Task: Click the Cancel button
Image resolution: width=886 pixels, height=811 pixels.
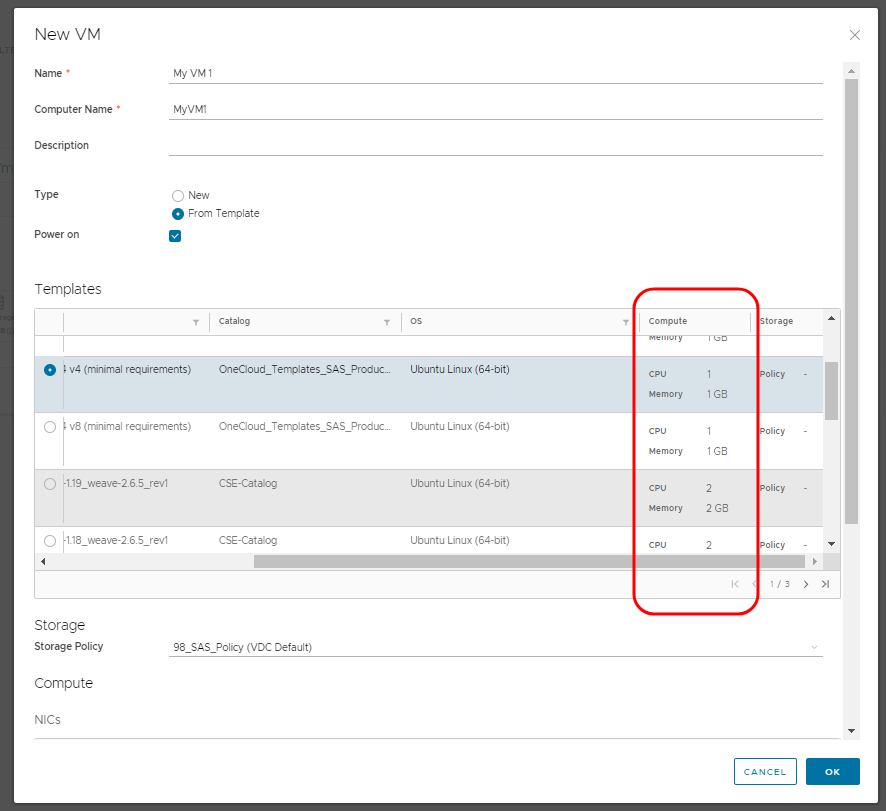Action: click(765, 772)
